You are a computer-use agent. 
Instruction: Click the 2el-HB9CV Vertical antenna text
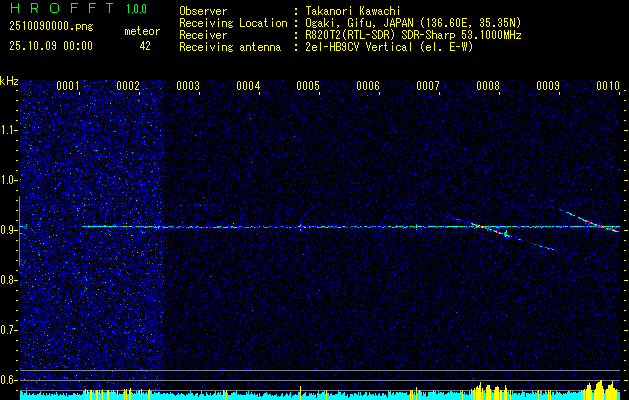coord(388,47)
